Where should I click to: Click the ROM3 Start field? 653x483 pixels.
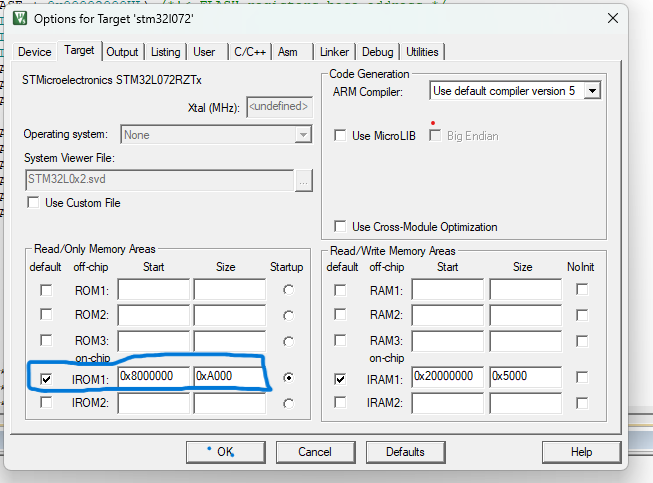154,341
